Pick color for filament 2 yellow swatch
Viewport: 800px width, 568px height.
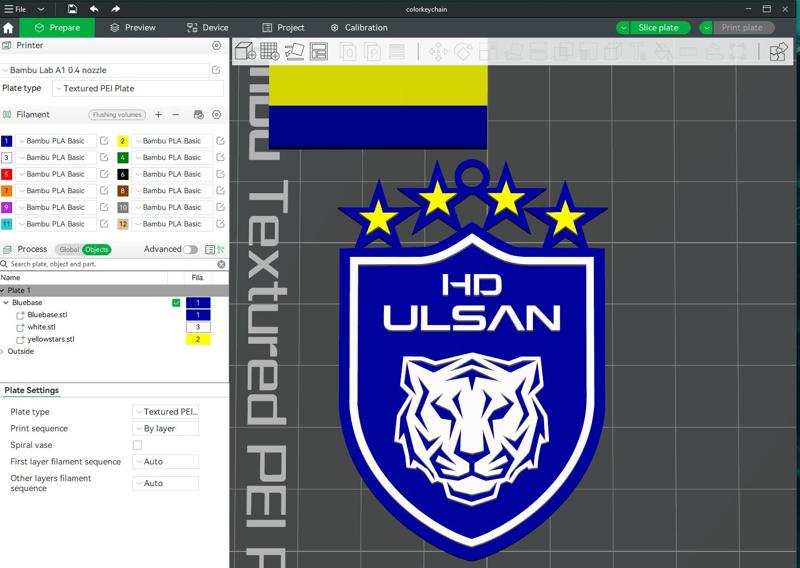pos(122,141)
